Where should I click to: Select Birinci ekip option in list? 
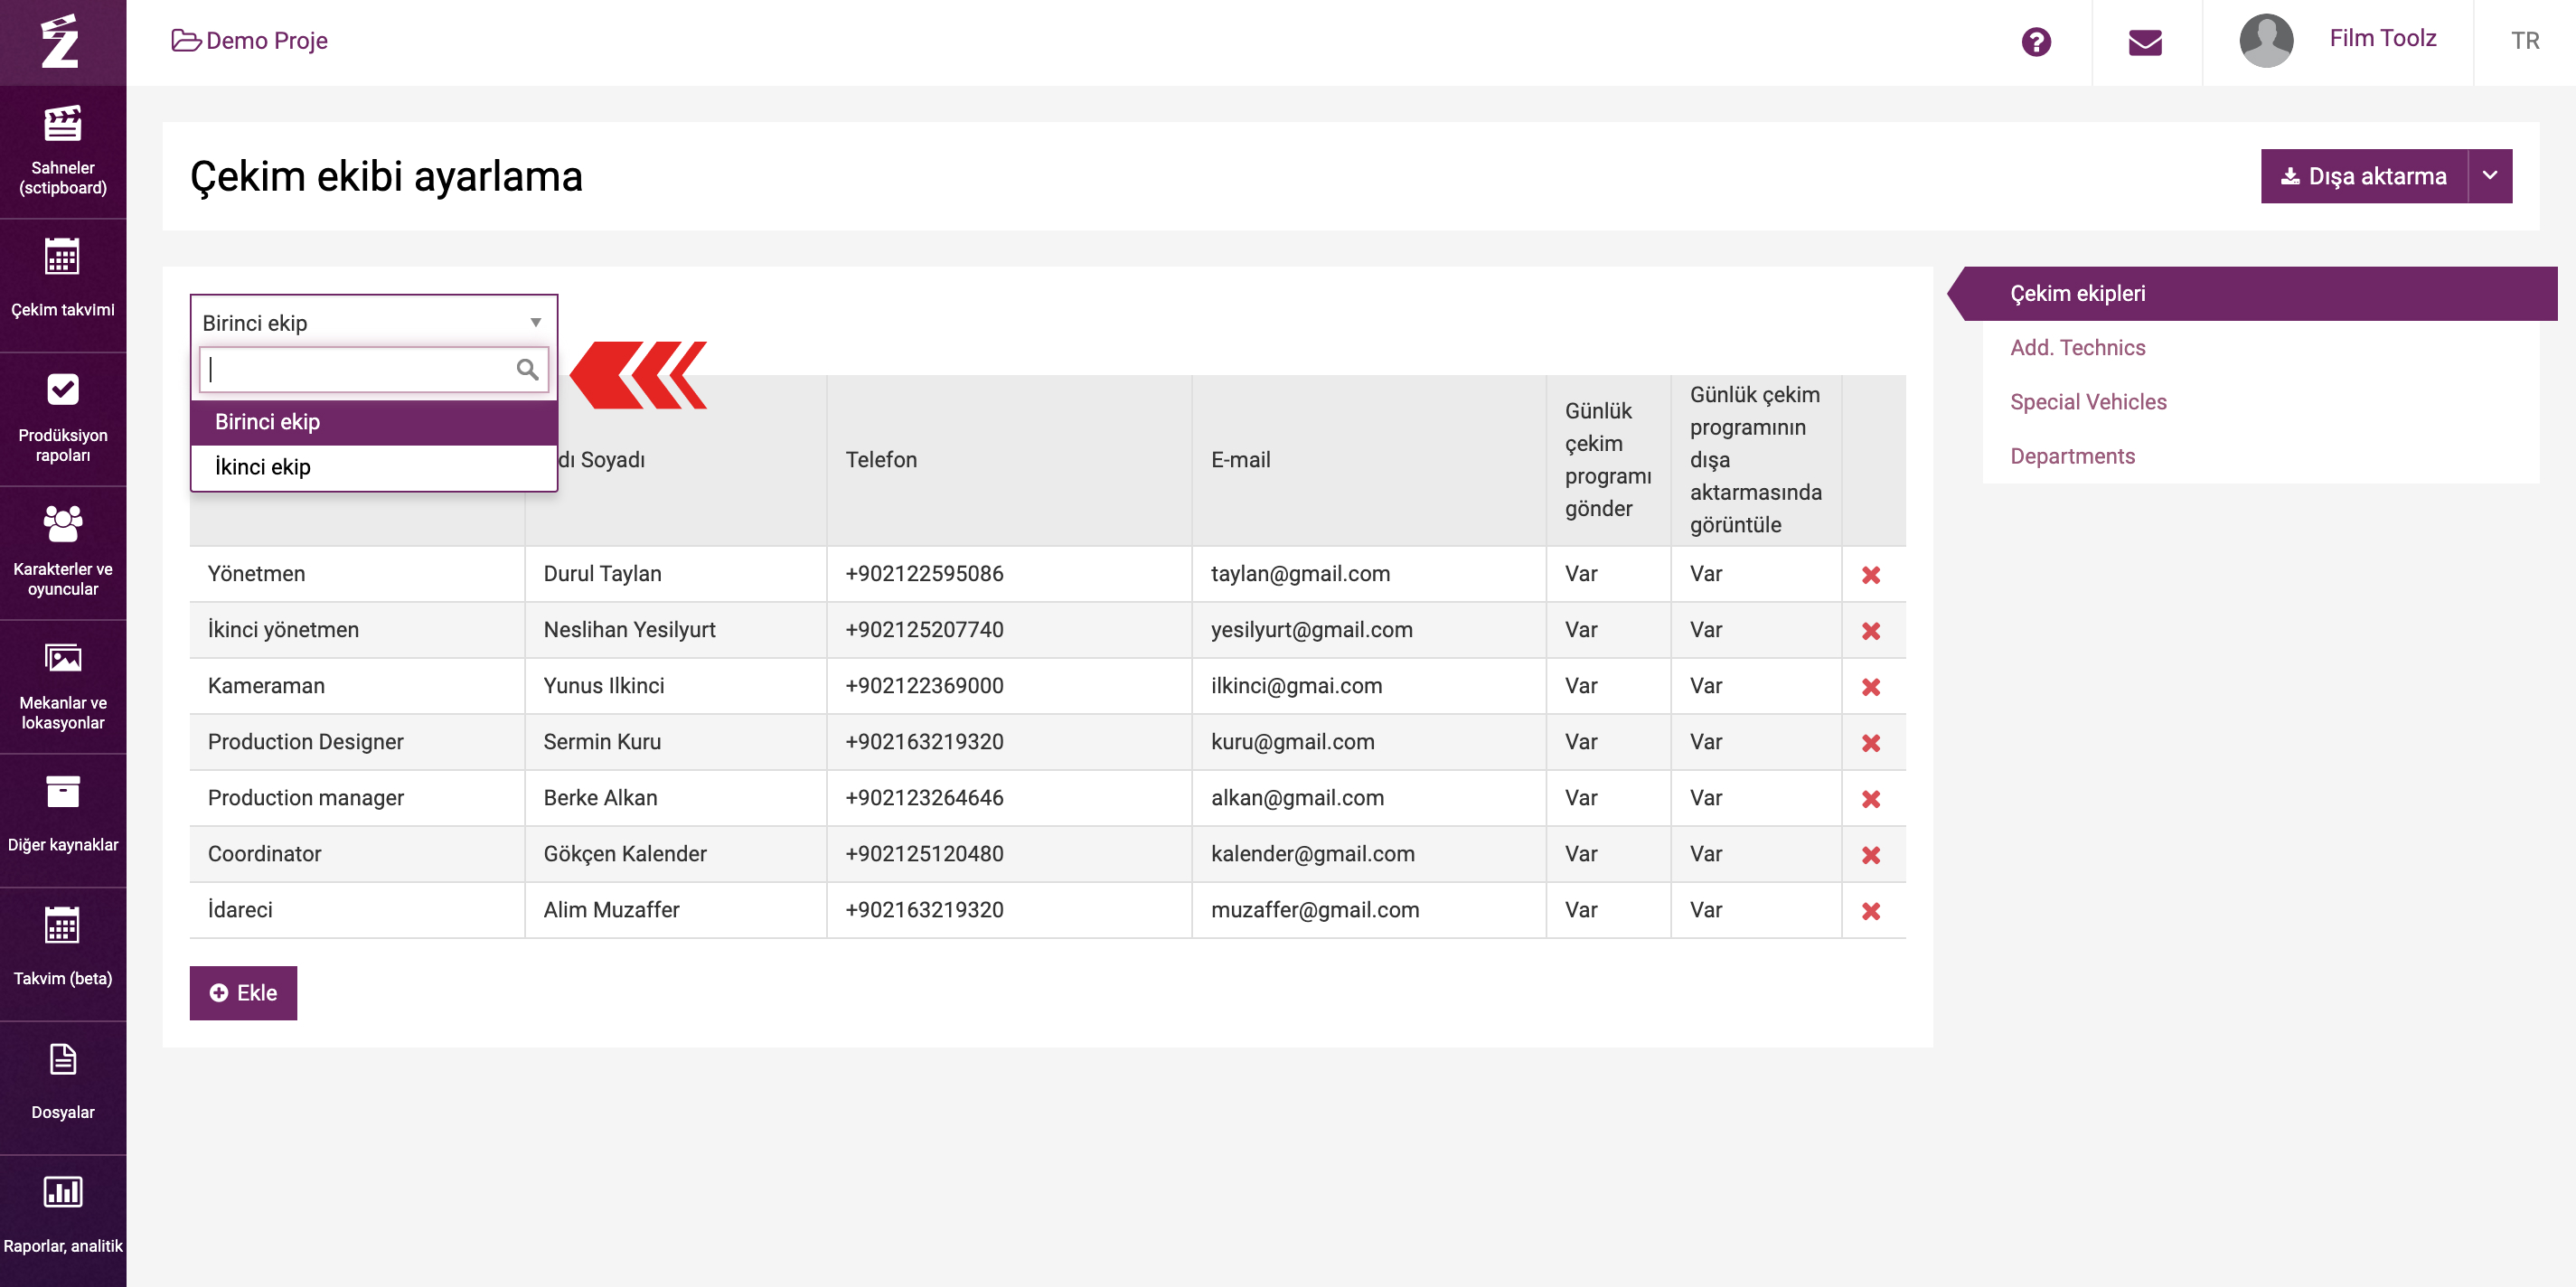pyautogui.click(x=373, y=422)
